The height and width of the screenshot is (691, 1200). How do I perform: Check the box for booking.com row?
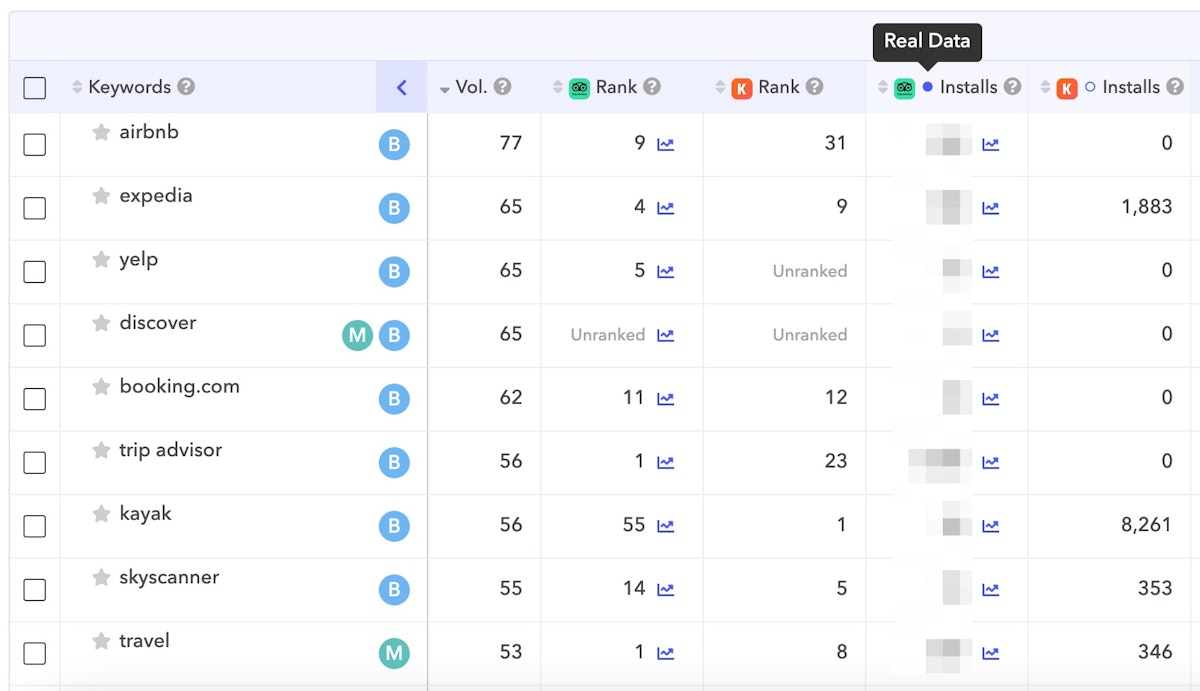[x=35, y=399]
